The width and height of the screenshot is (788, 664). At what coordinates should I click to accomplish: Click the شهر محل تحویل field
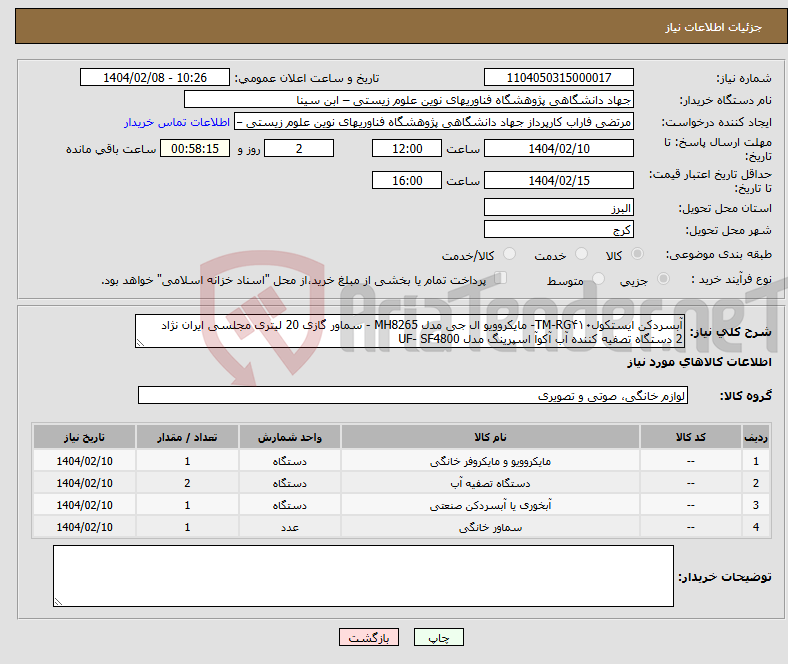(x=558, y=230)
